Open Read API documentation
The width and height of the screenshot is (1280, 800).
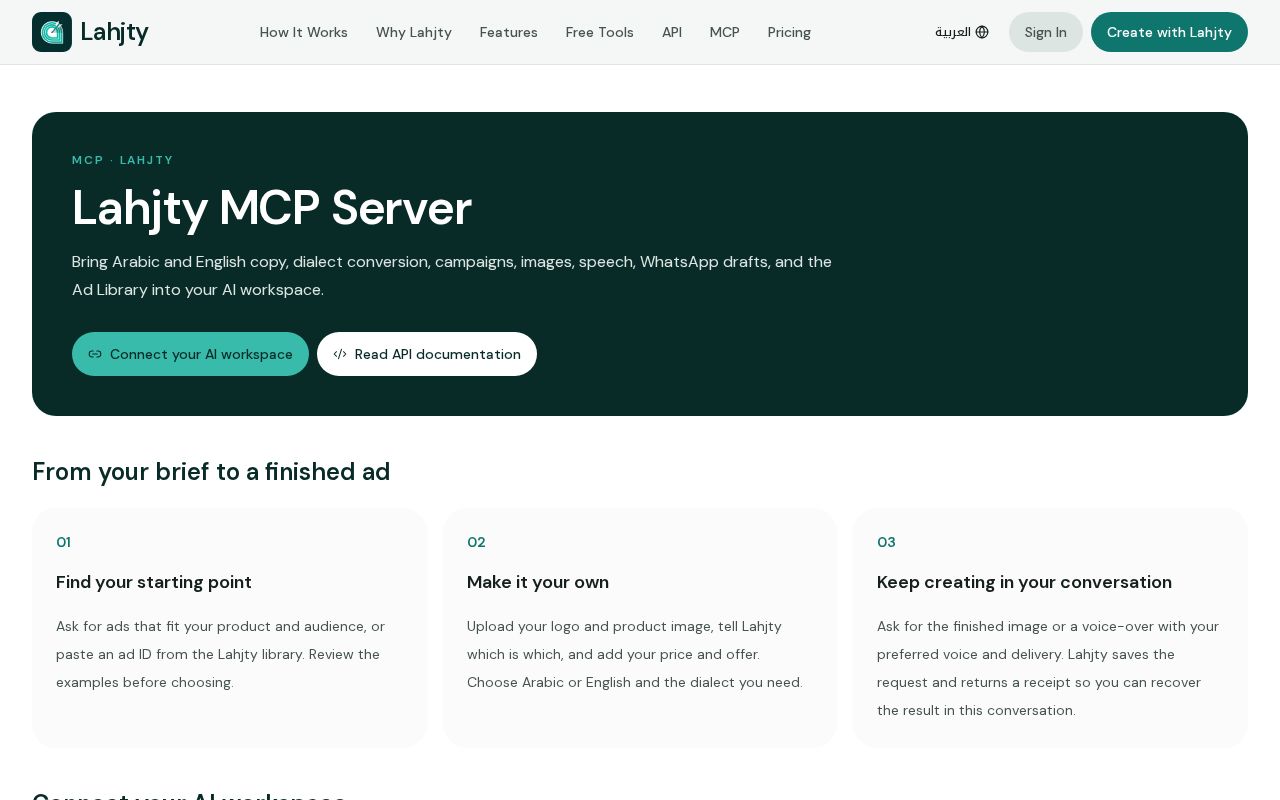[x=427, y=354]
